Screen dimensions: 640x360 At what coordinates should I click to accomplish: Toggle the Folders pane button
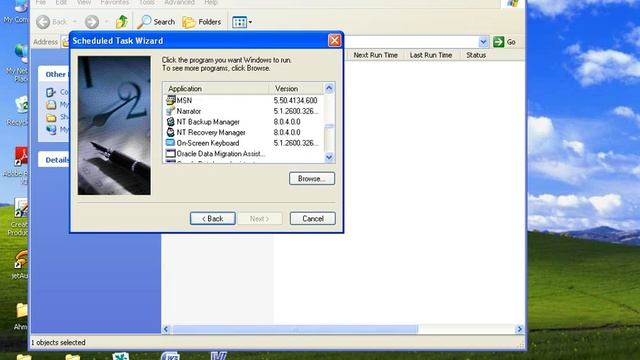pyautogui.click(x=202, y=22)
